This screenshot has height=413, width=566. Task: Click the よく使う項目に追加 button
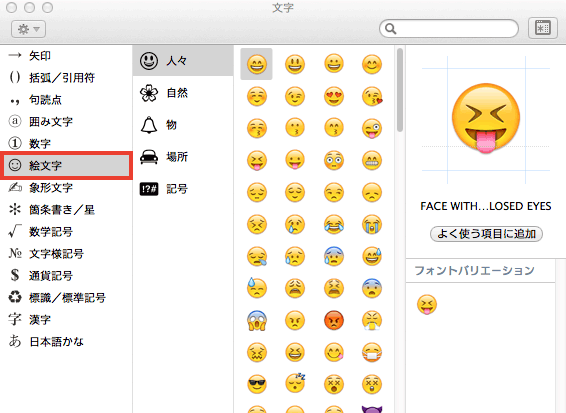click(x=486, y=234)
